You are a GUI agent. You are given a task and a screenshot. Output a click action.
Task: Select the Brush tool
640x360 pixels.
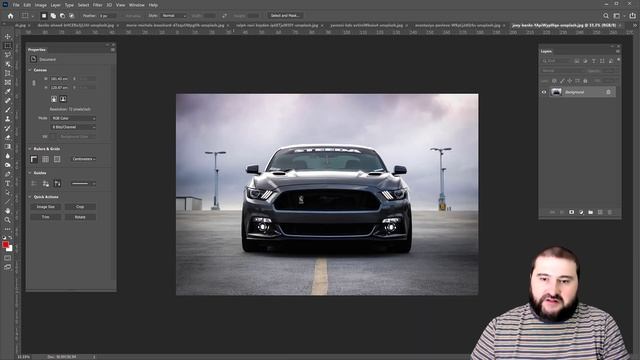point(7,110)
